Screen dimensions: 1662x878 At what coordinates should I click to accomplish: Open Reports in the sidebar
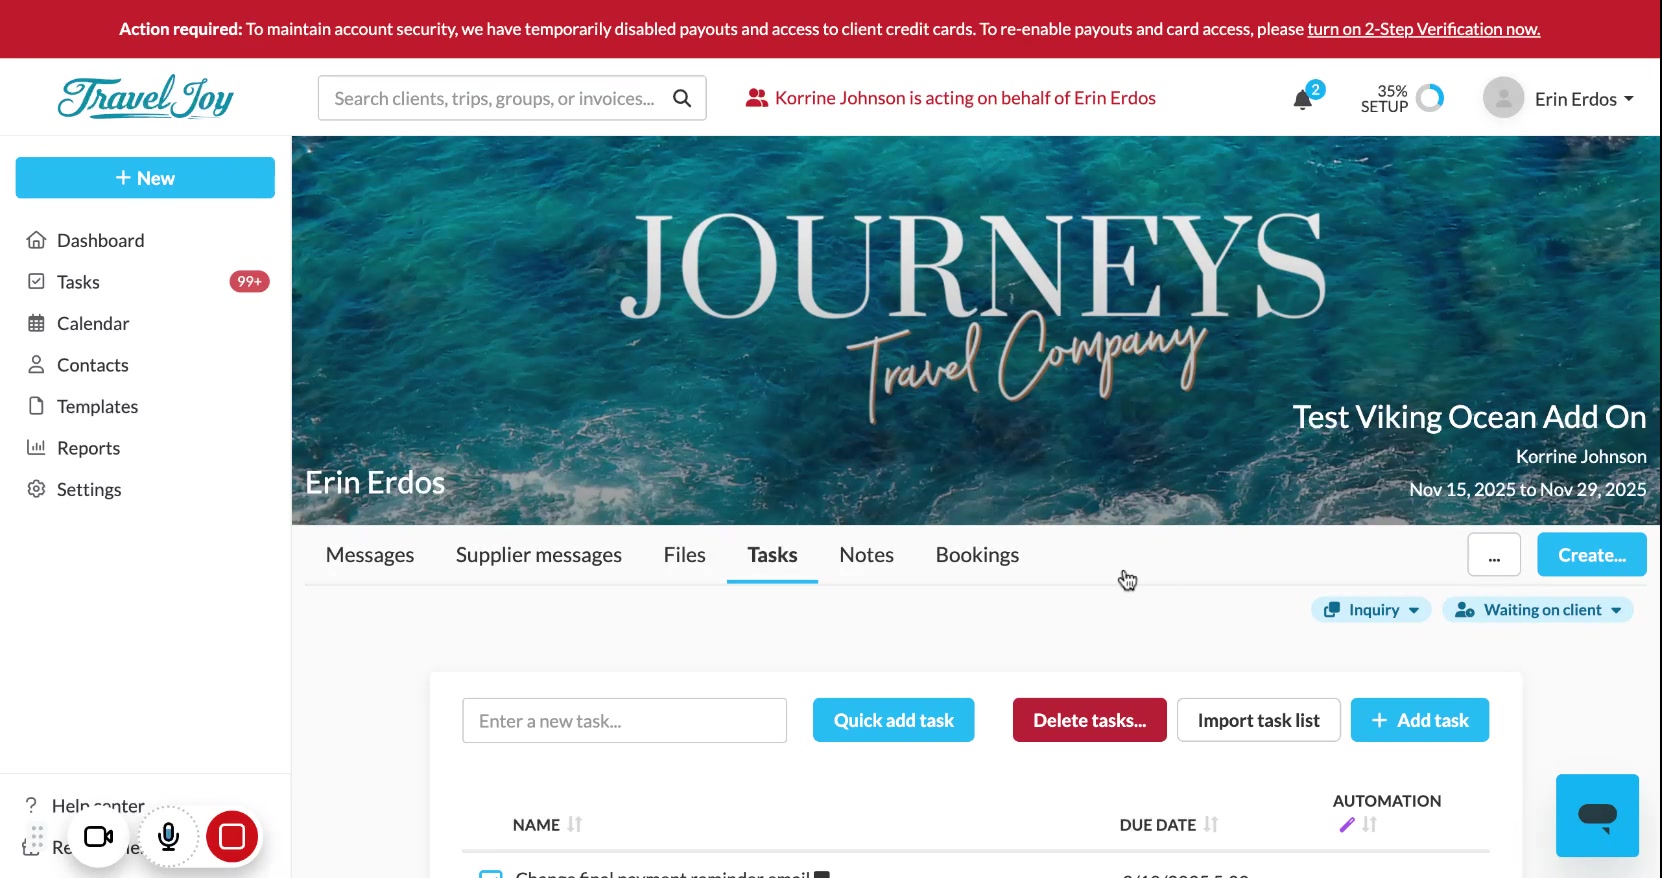click(x=88, y=448)
